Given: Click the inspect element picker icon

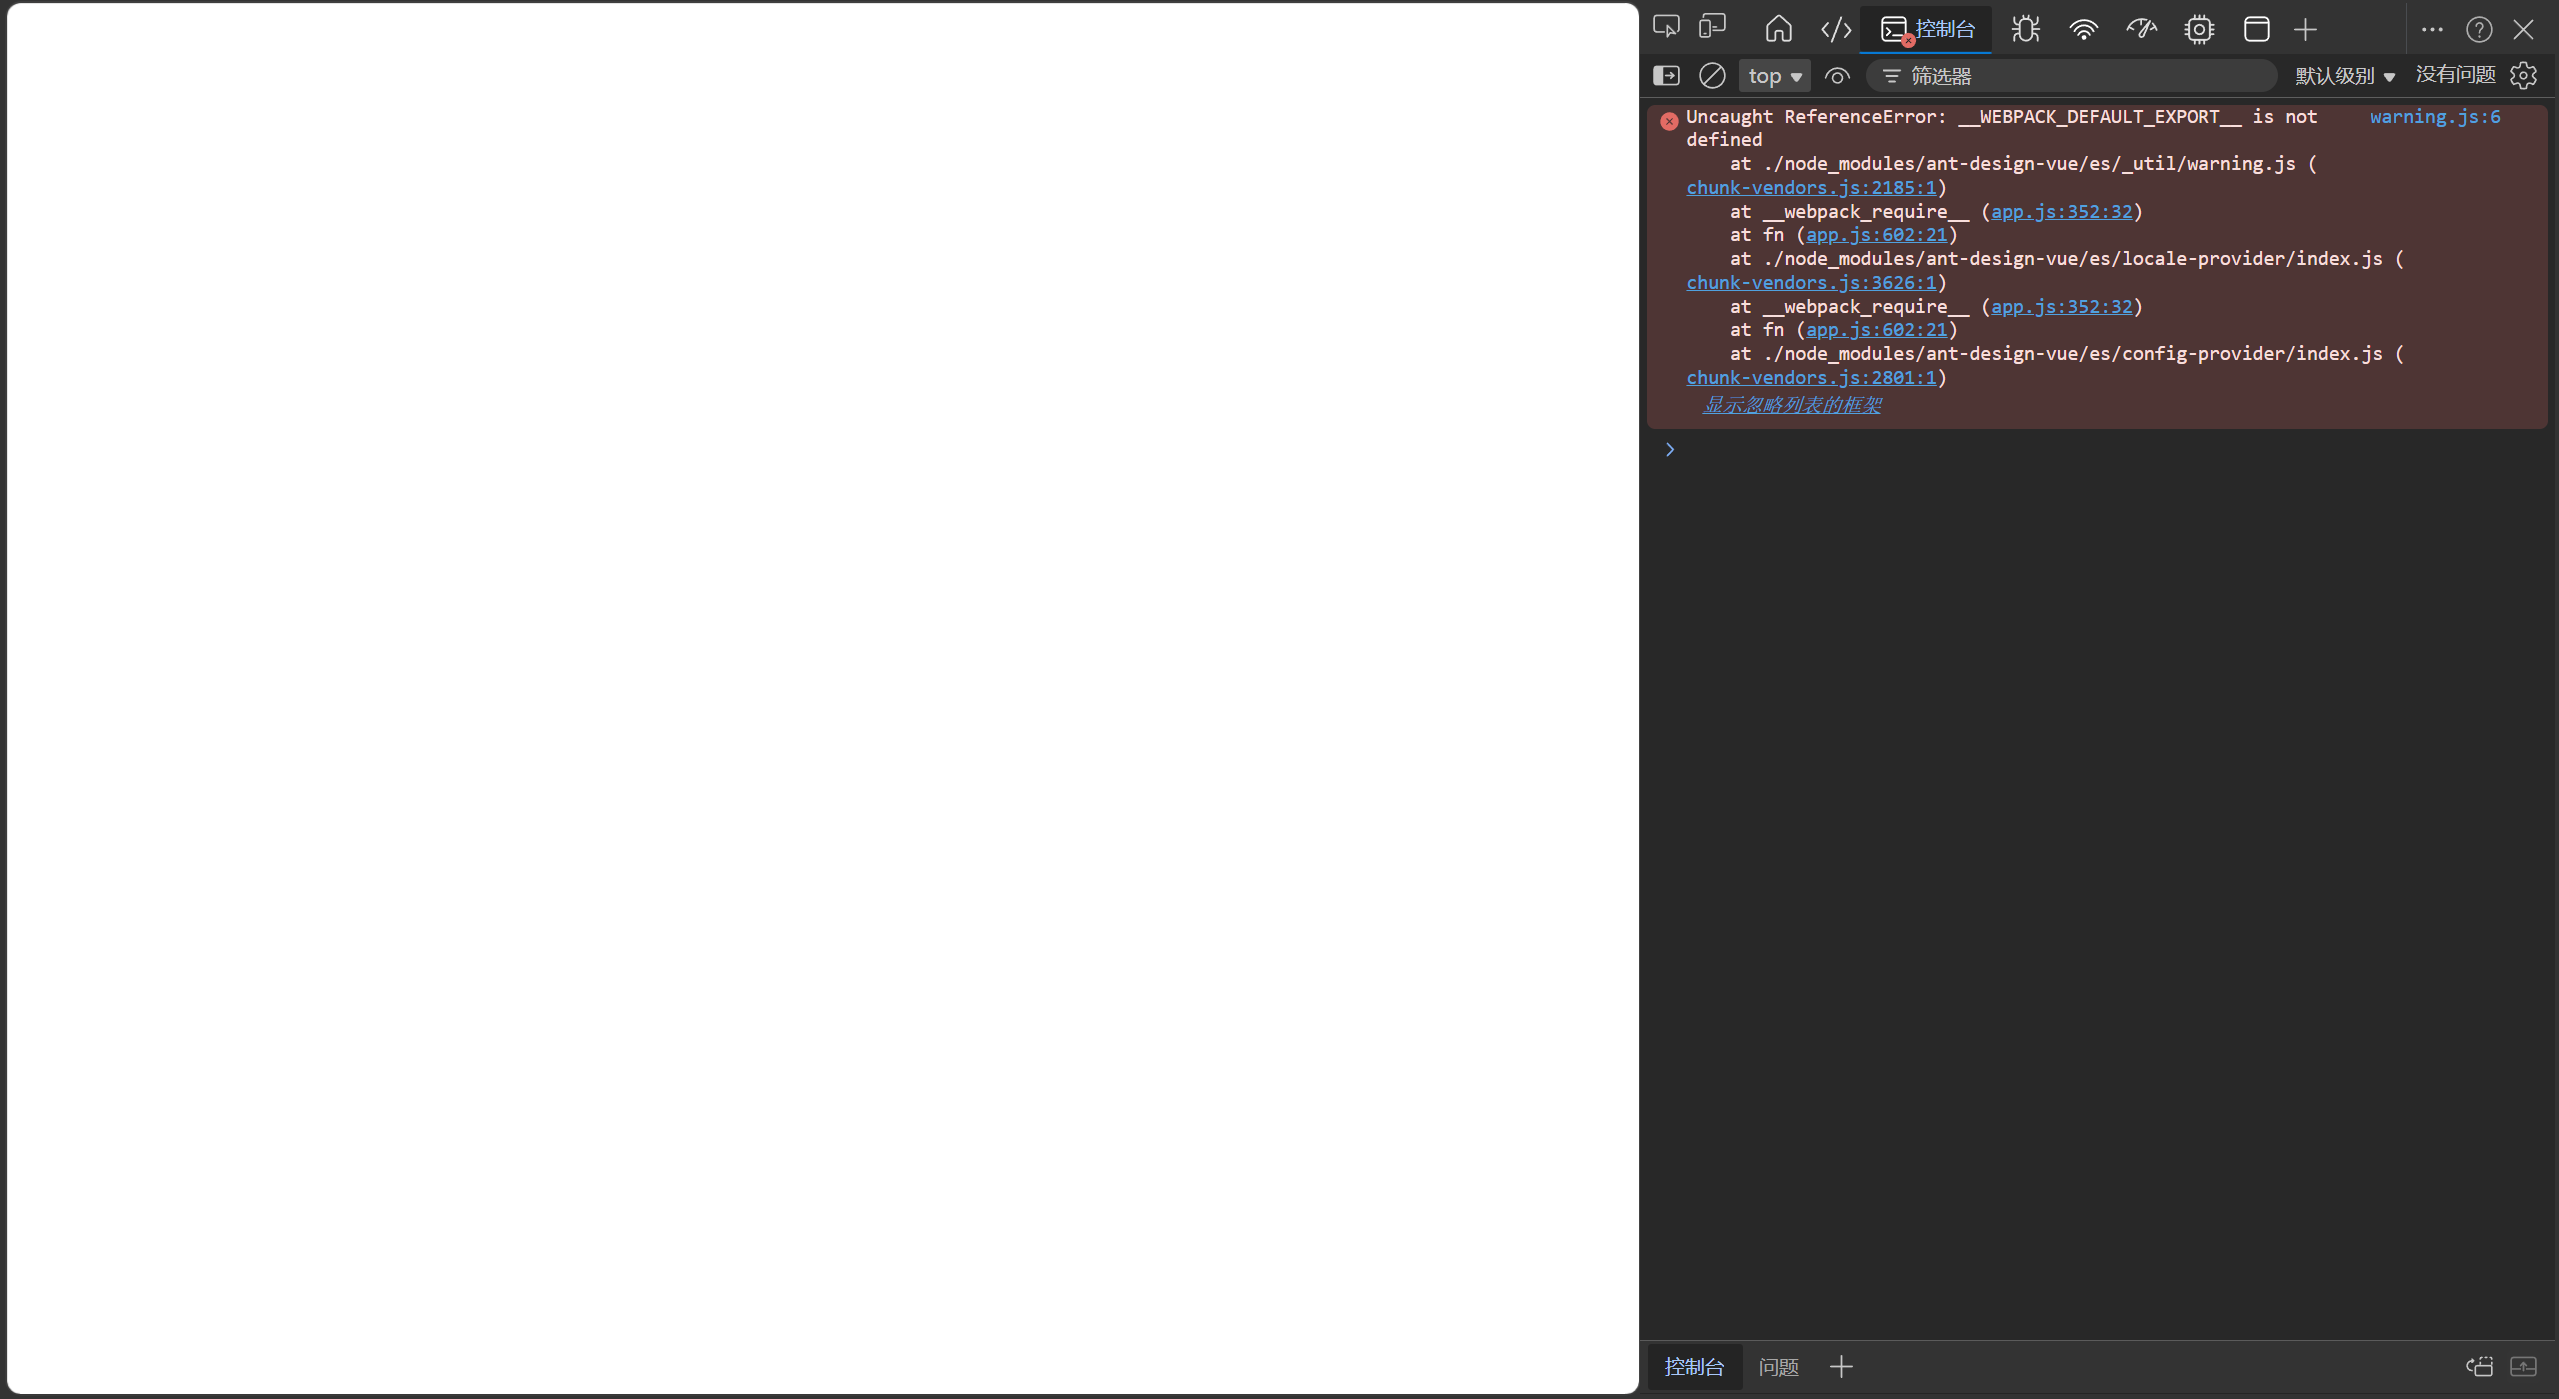Looking at the screenshot, I should tap(1666, 27).
